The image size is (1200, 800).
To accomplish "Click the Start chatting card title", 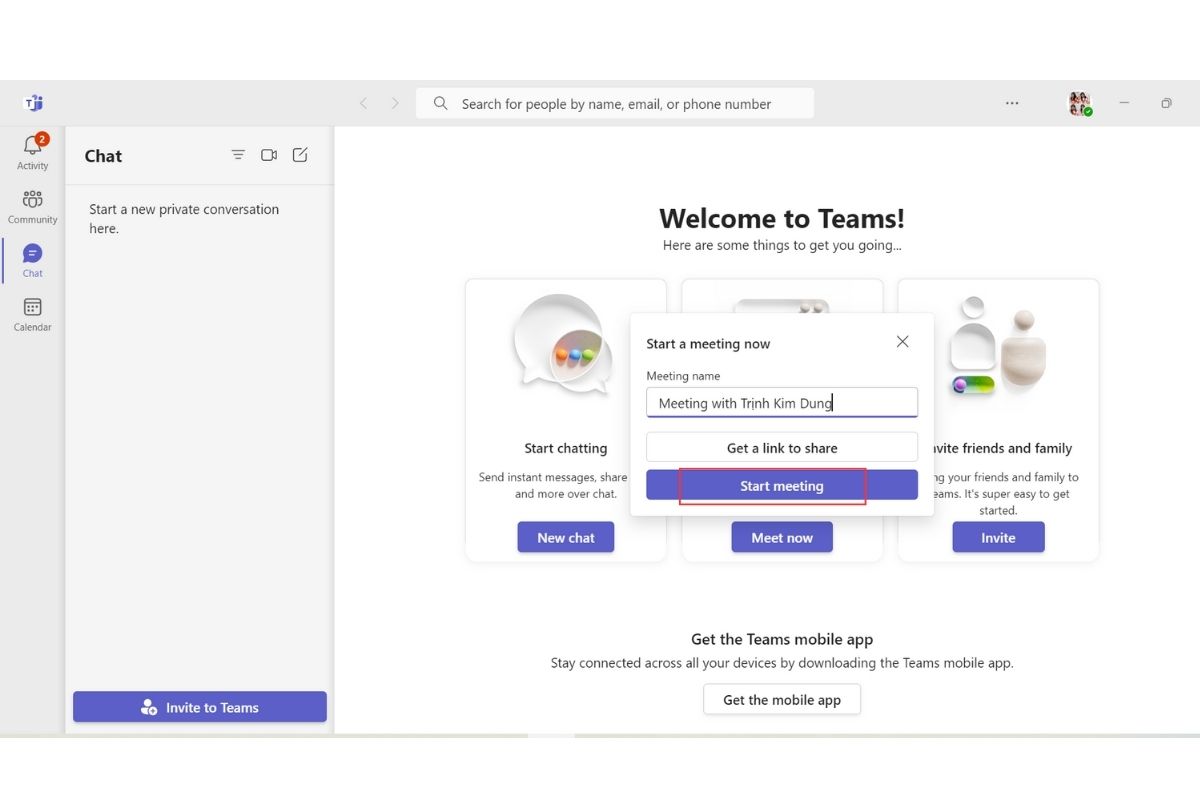I will [566, 448].
